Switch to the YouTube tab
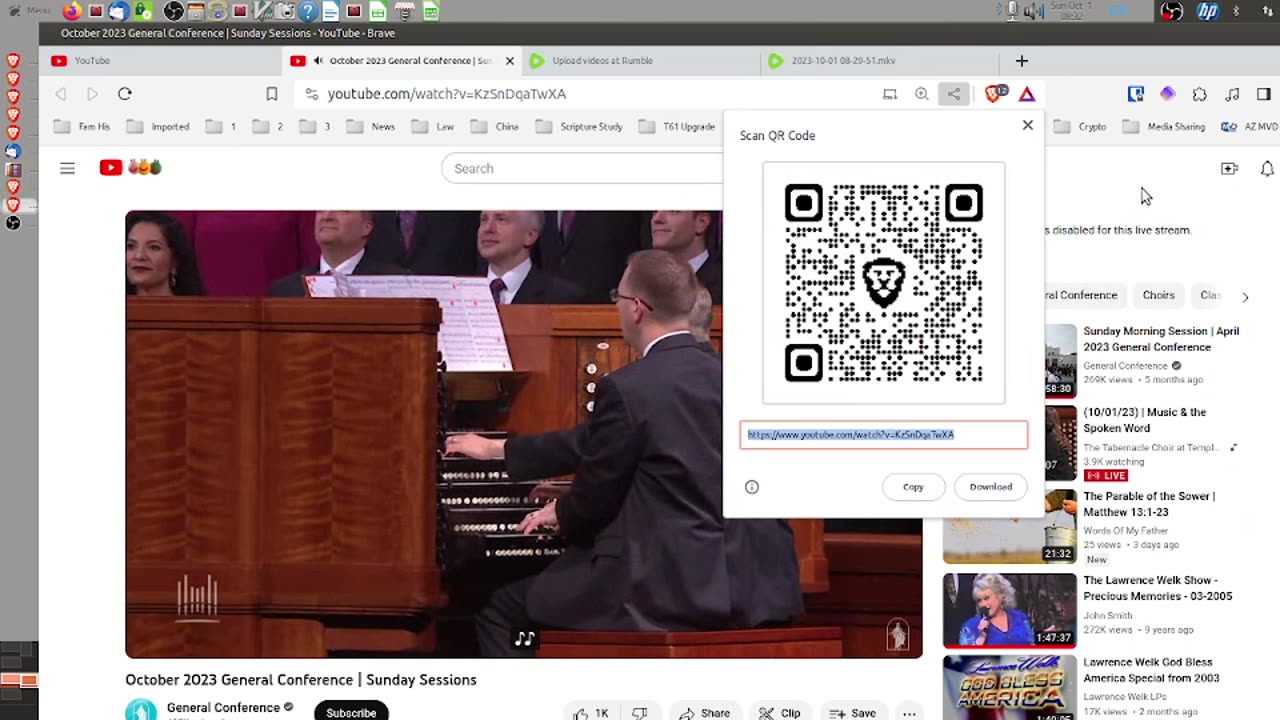1280x720 pixels. [x=160, y=61]
